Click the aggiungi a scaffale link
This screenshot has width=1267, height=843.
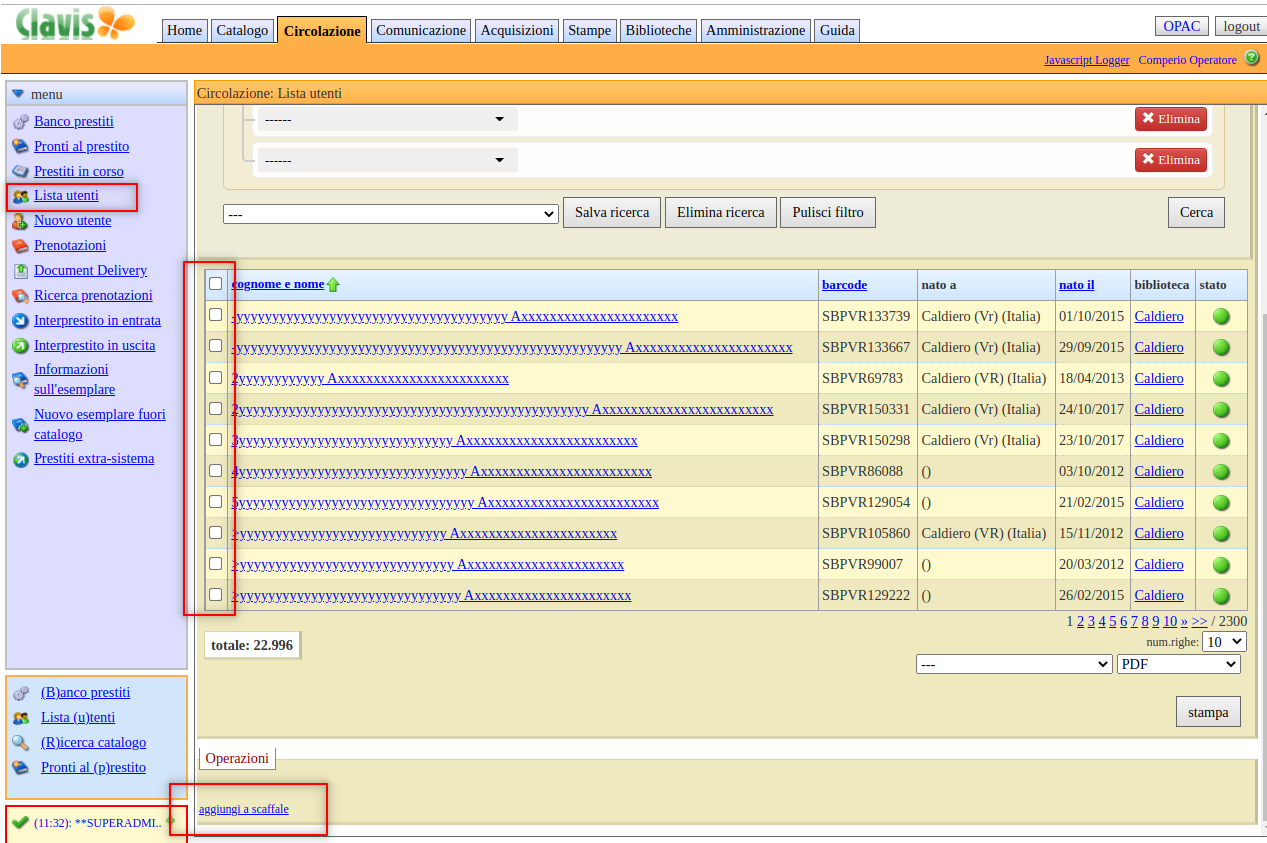tap(244, 809)
